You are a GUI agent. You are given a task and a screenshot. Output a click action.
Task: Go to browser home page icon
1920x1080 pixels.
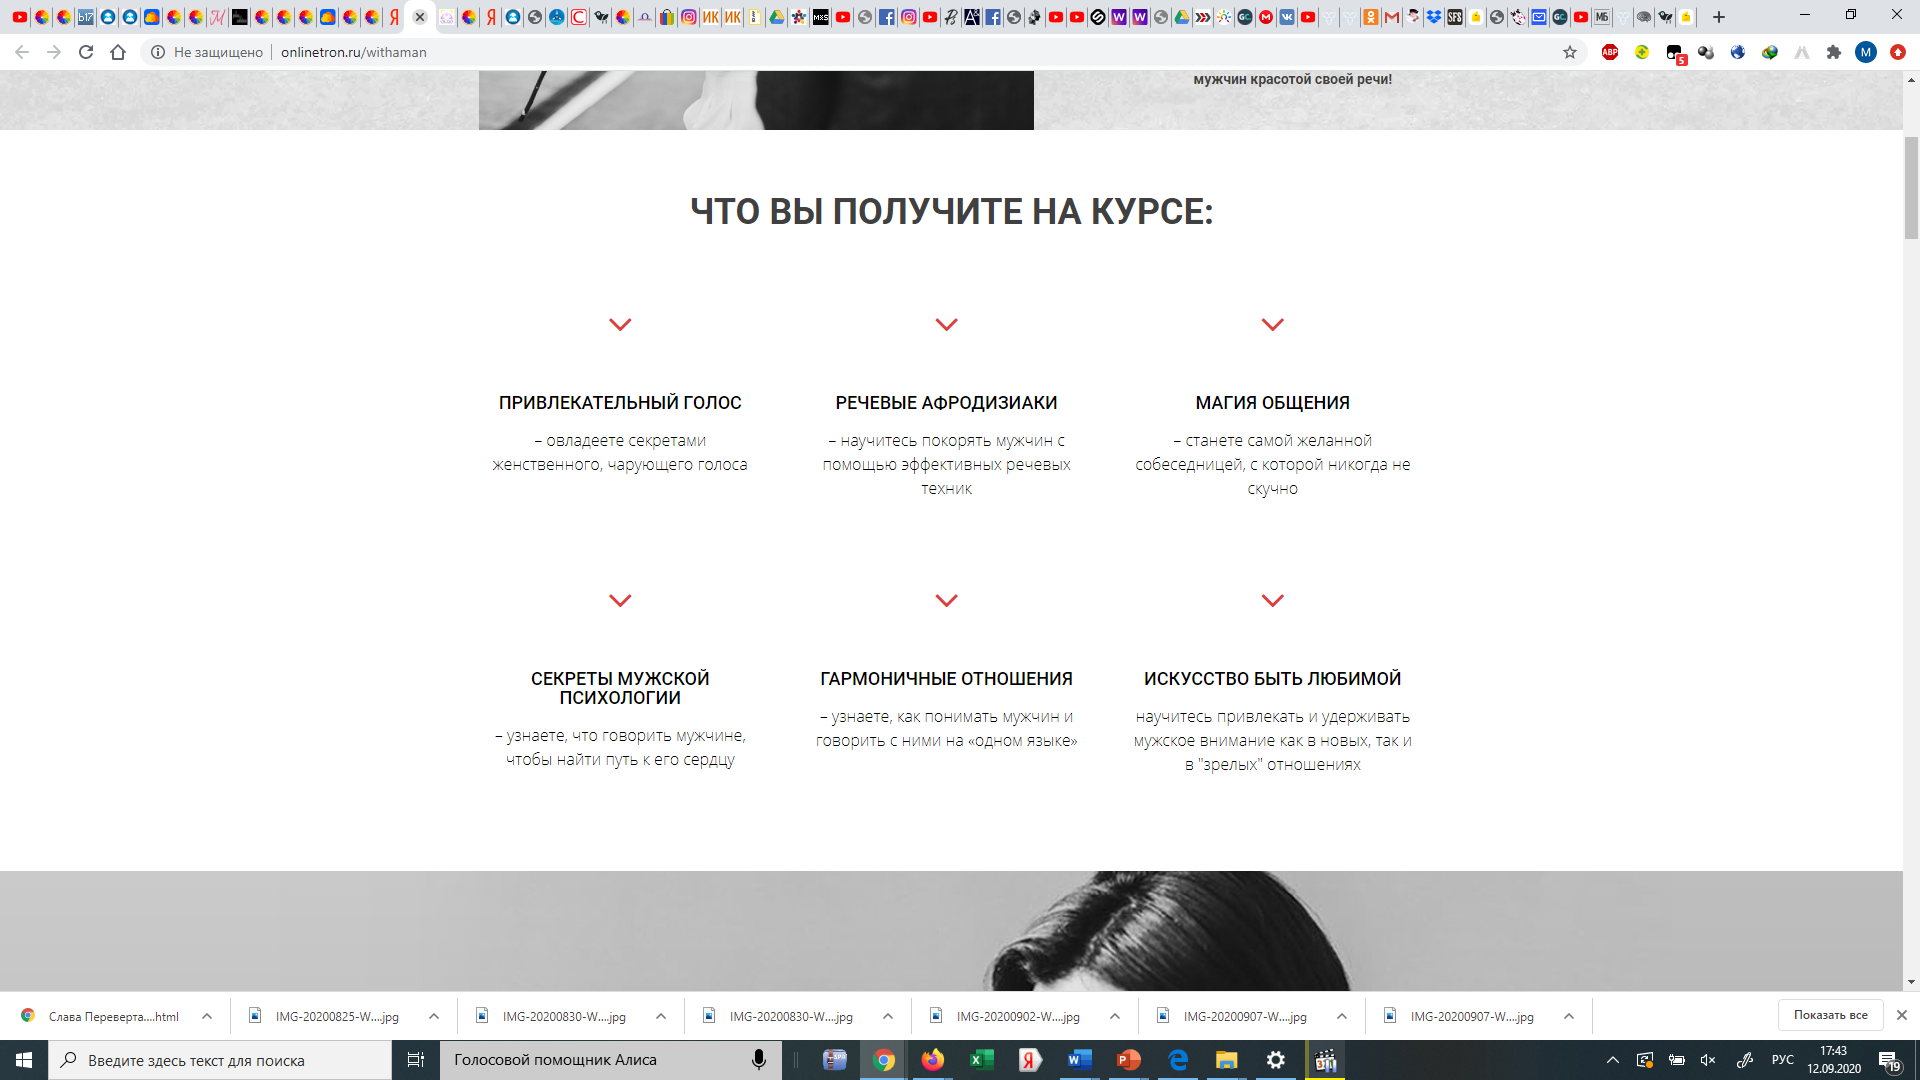tap(118, 52)
